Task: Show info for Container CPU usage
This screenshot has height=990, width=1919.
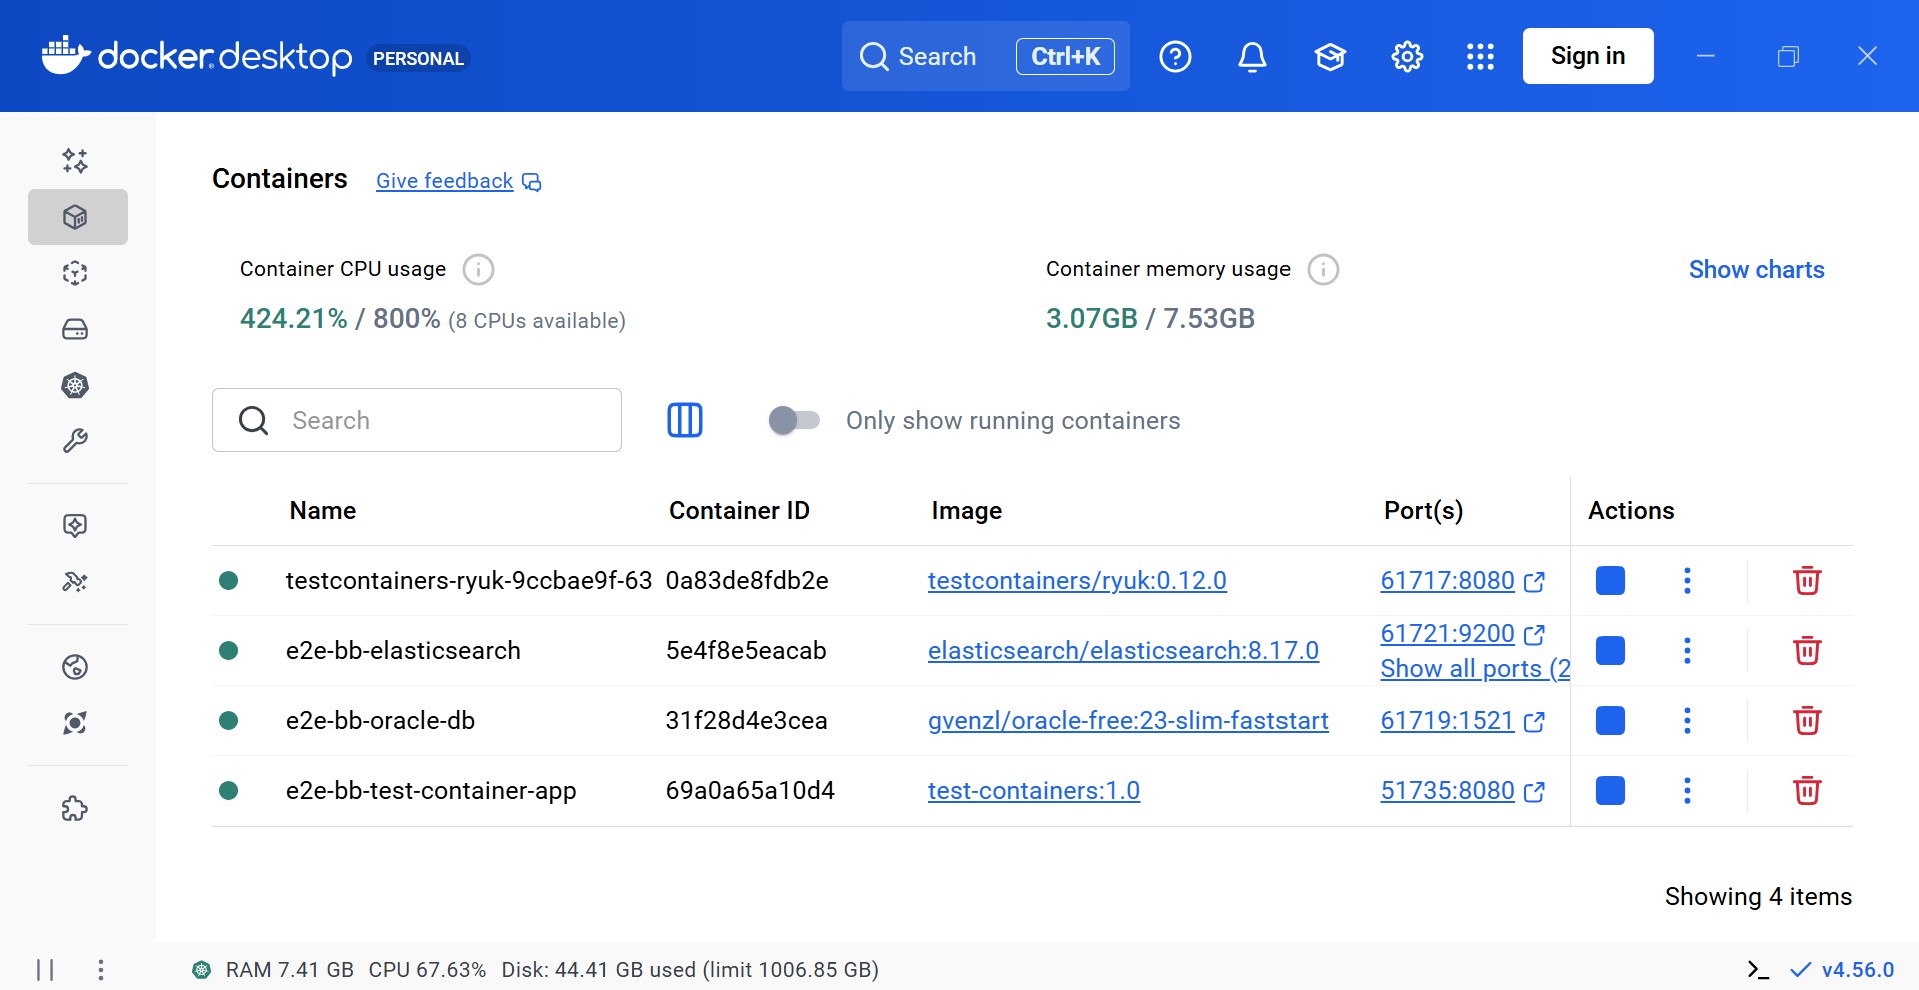Action: coord(478,269)
